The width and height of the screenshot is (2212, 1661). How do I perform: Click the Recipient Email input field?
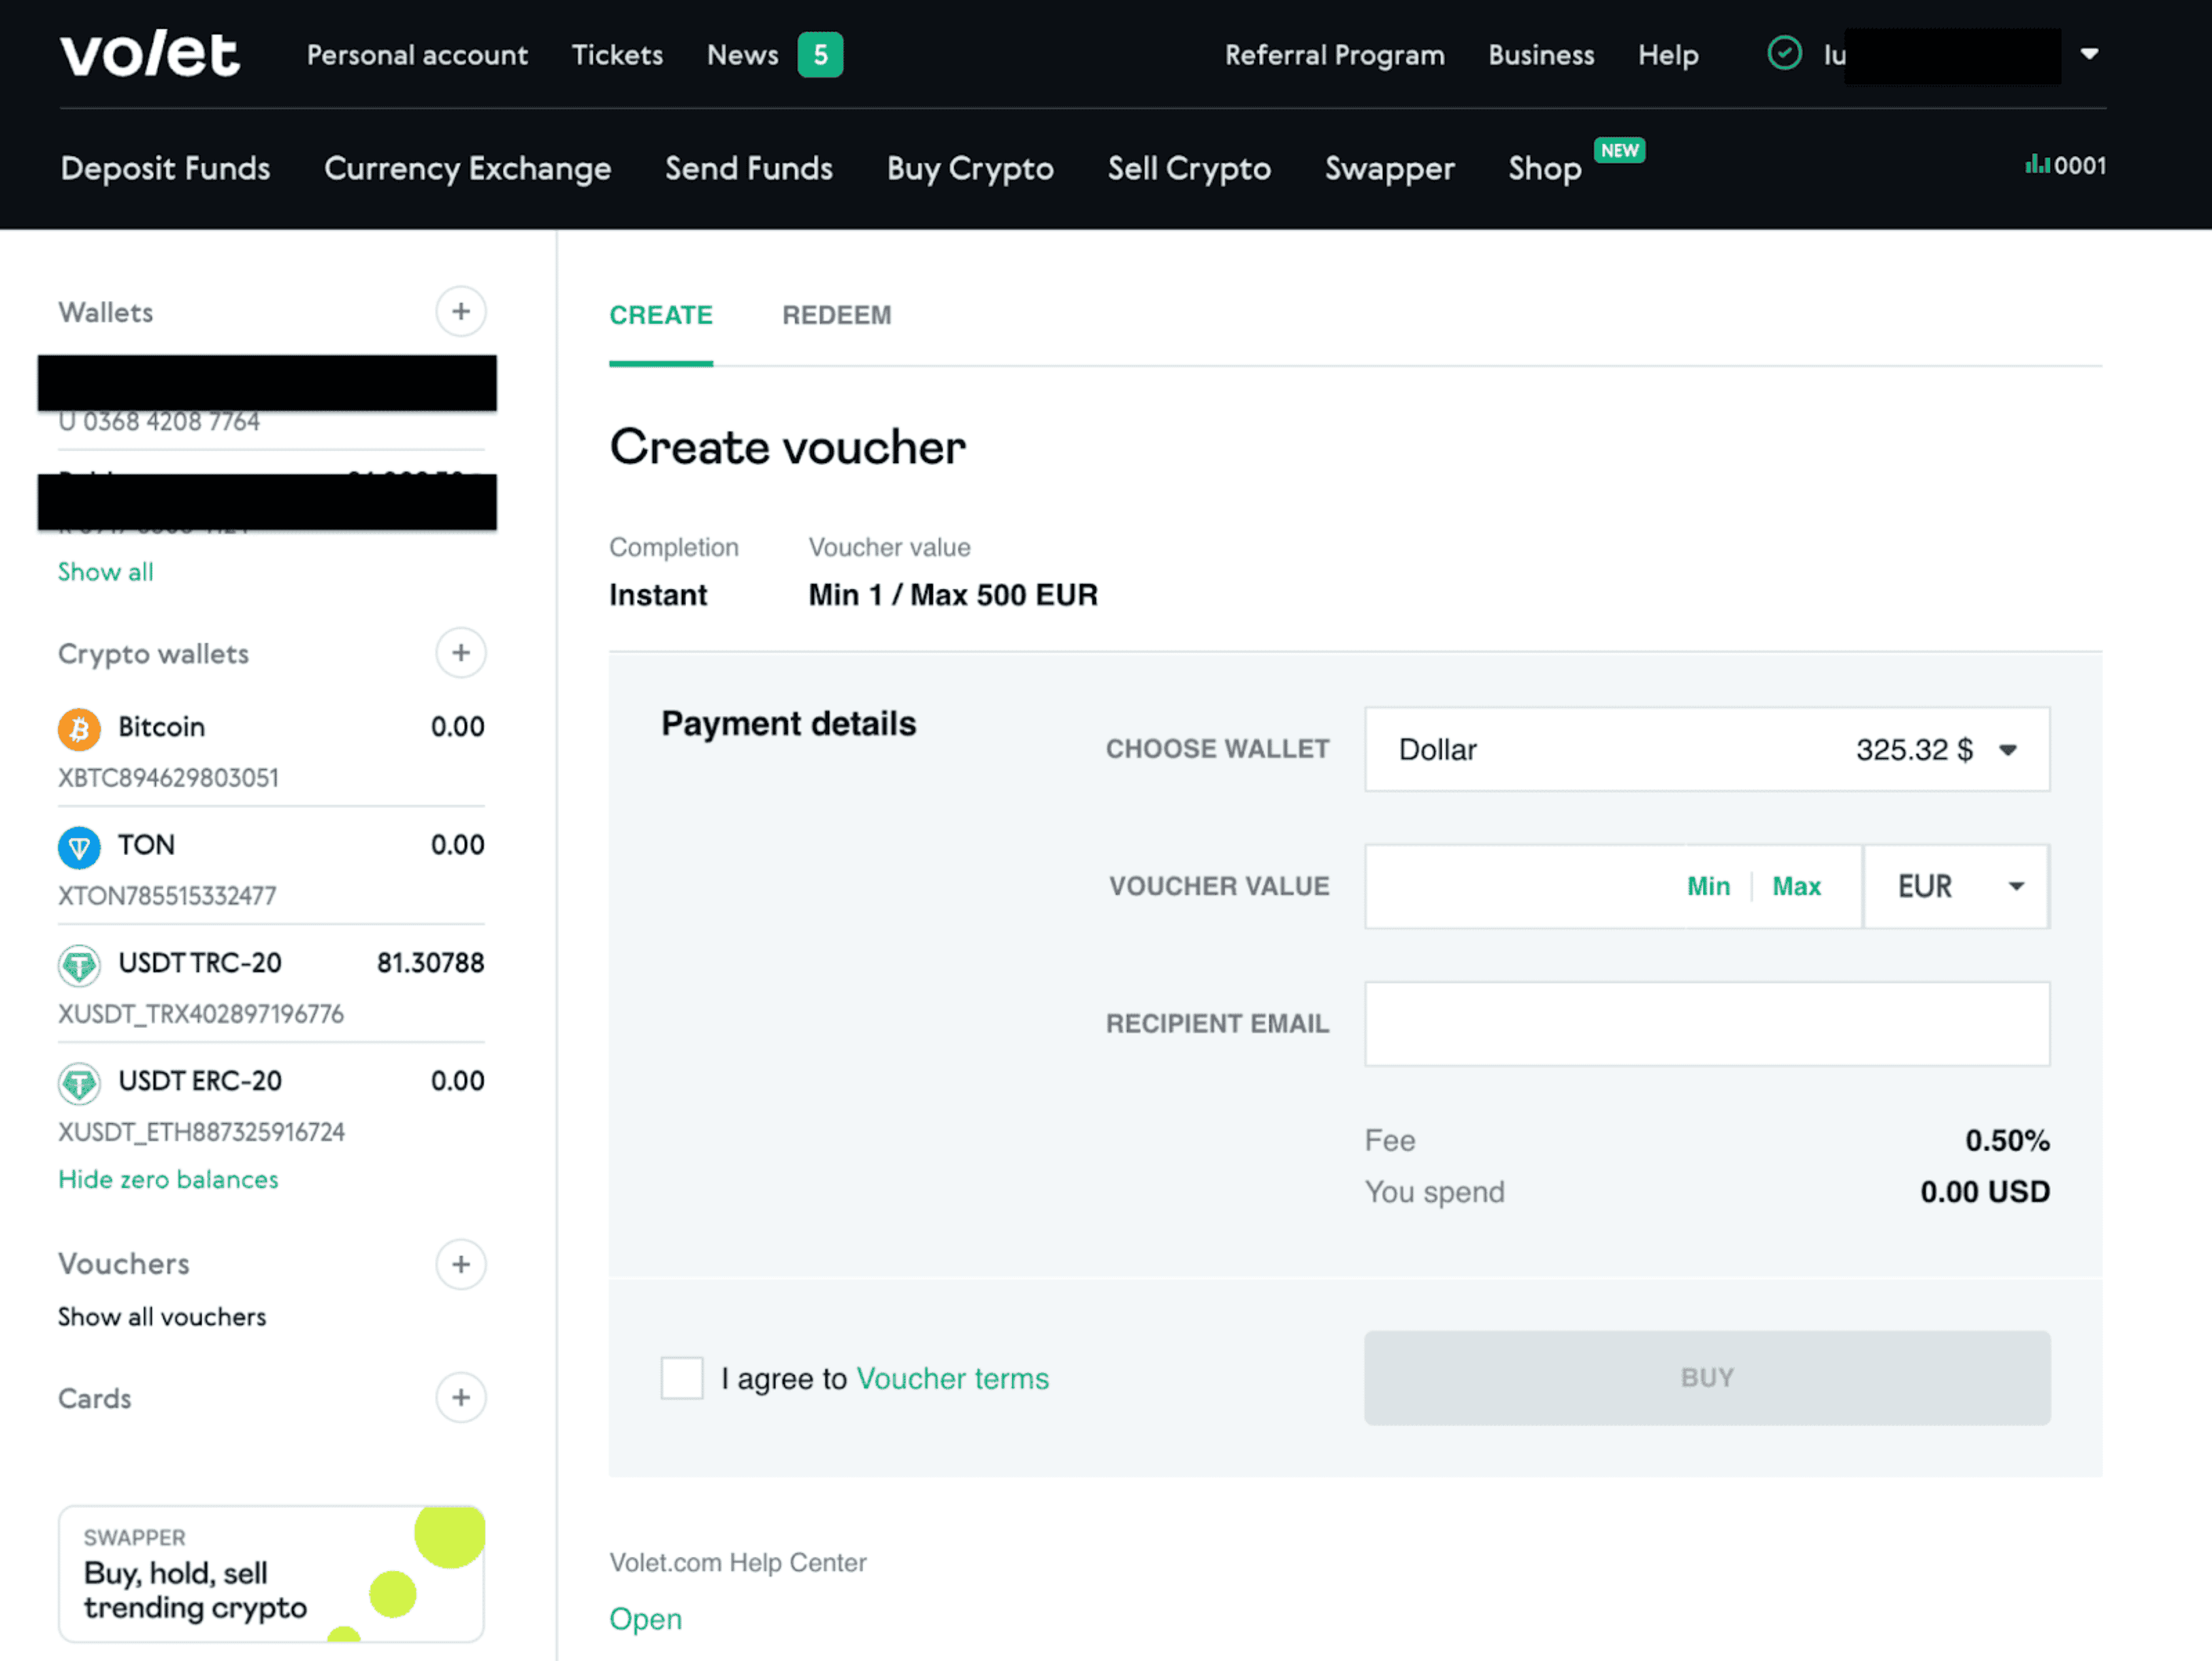(x=1706, y=1024)
